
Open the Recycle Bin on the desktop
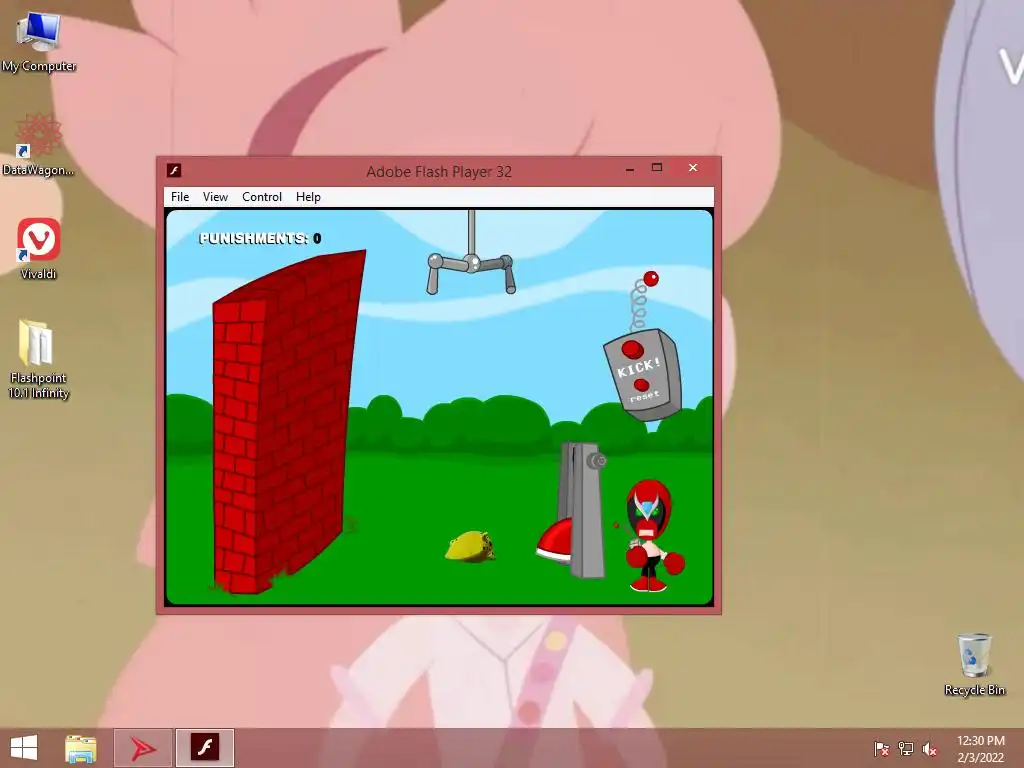[x=974, y=665]
